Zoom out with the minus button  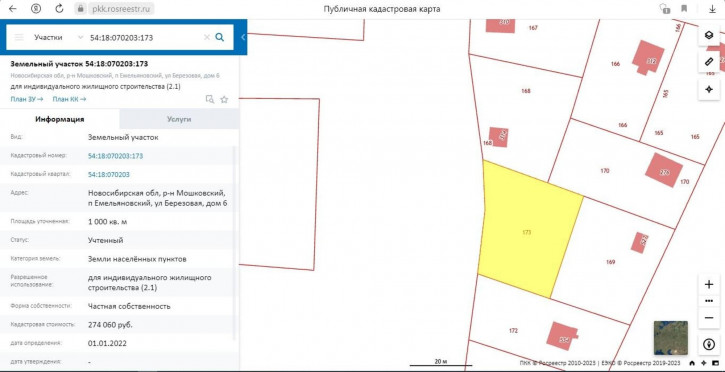pyautogui.click(x=709, y=318)
